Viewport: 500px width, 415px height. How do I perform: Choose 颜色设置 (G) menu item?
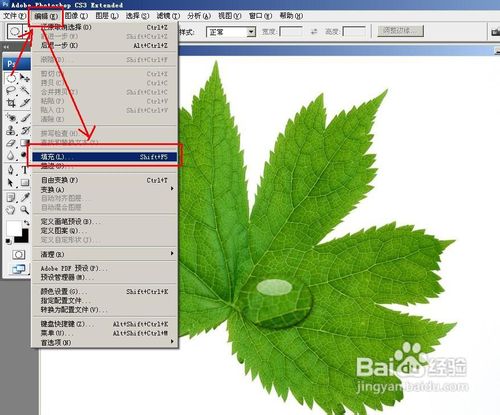tap(105, 292)
